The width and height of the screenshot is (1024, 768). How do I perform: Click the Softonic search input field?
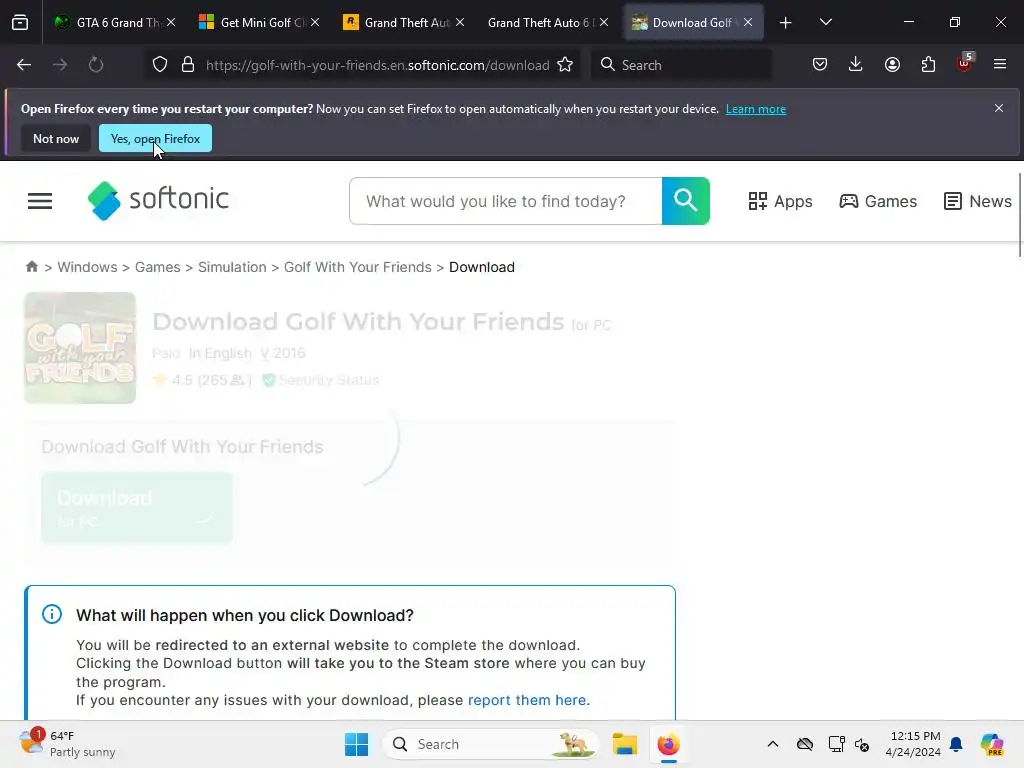[x=506, y=201]
